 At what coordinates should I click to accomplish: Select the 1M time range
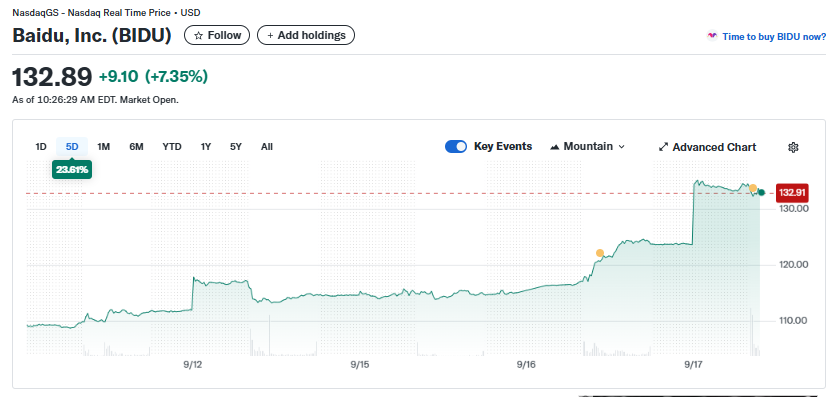coord(103,147)
